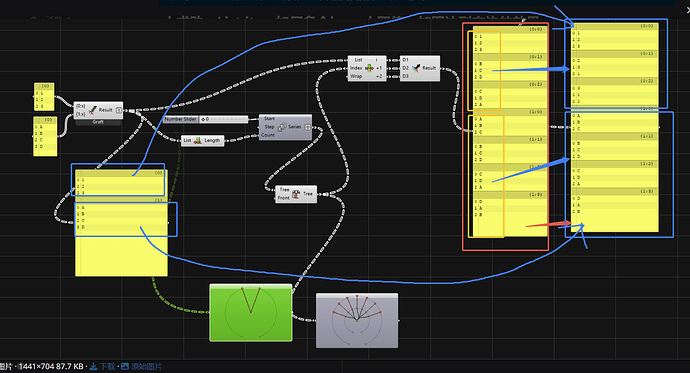Select the List Length component icon
This screenshot has height=373, width=690.
point(198,140)
